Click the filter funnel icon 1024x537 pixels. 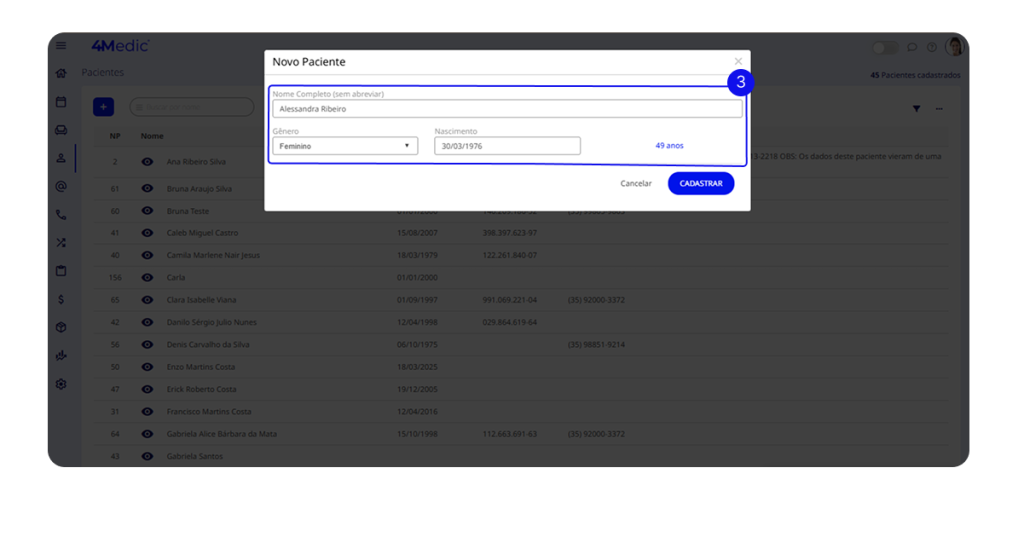point(916,108)
